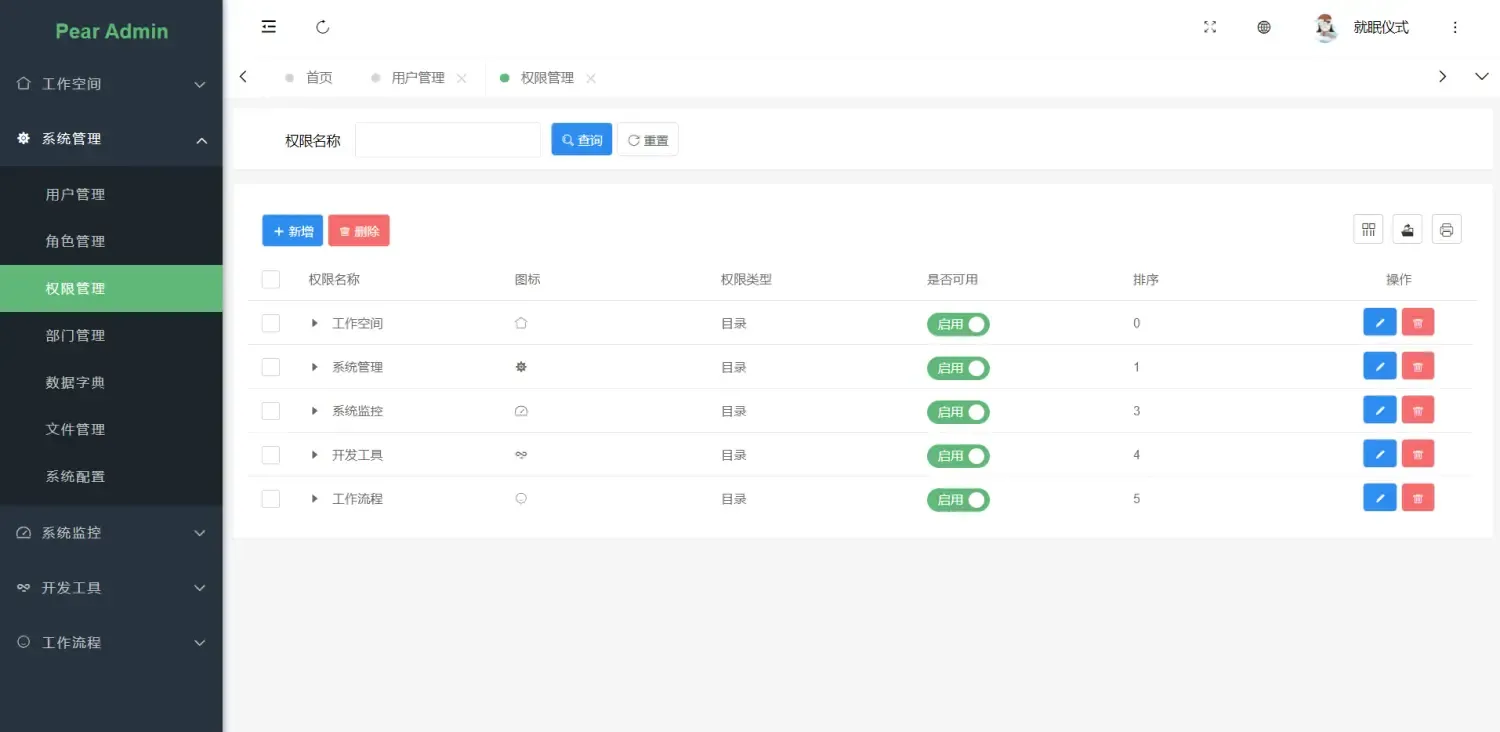Click the user avatar for 就眠仪式
Screen dimensions: 1500x732
1325,27
